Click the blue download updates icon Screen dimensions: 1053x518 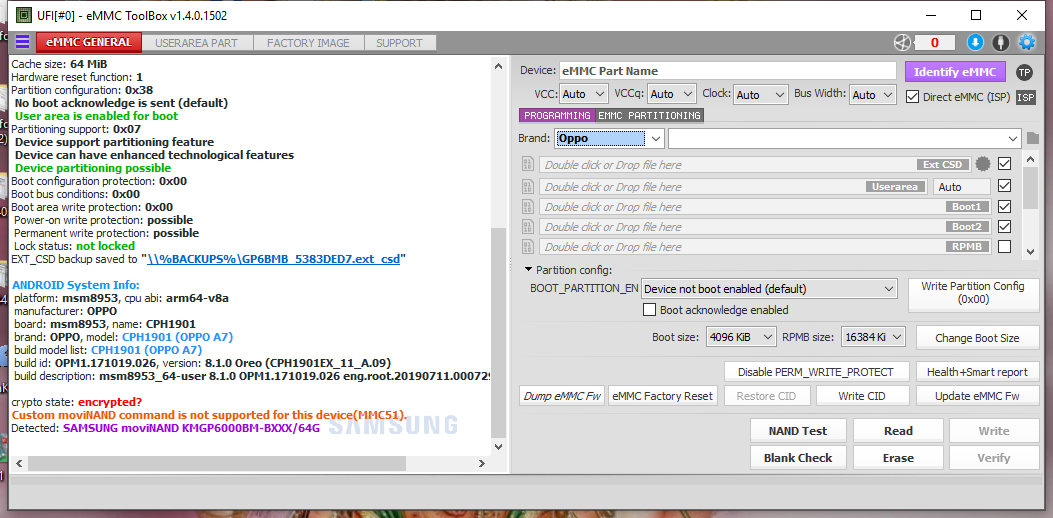[x=975, y=42]
